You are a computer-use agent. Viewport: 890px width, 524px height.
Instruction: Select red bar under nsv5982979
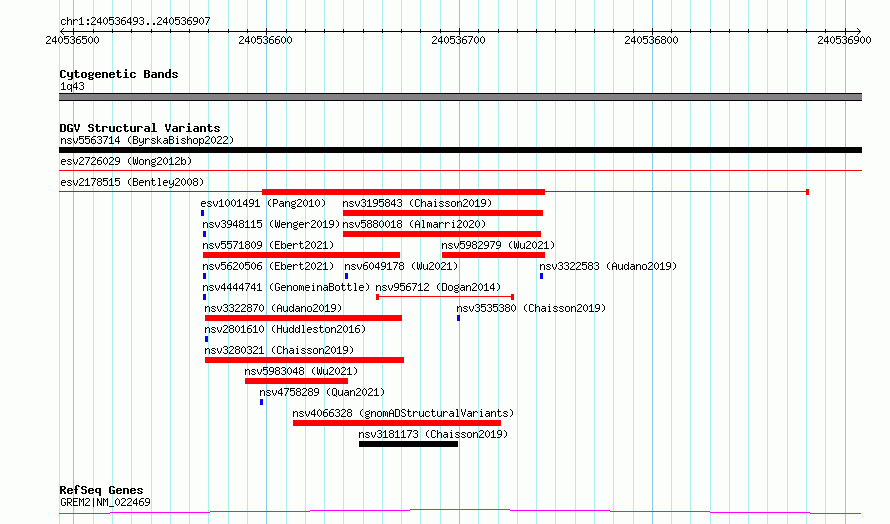tap(493, 255)
